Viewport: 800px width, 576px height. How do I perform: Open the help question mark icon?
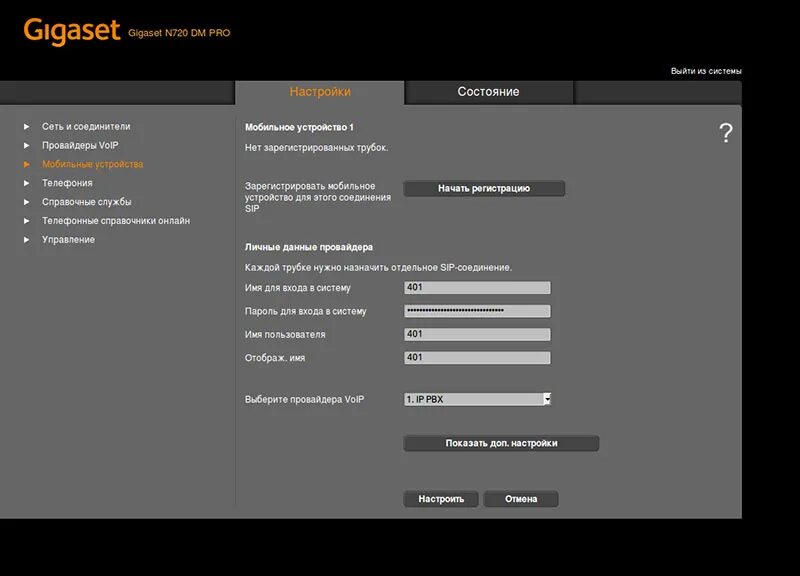pos(726,133)
